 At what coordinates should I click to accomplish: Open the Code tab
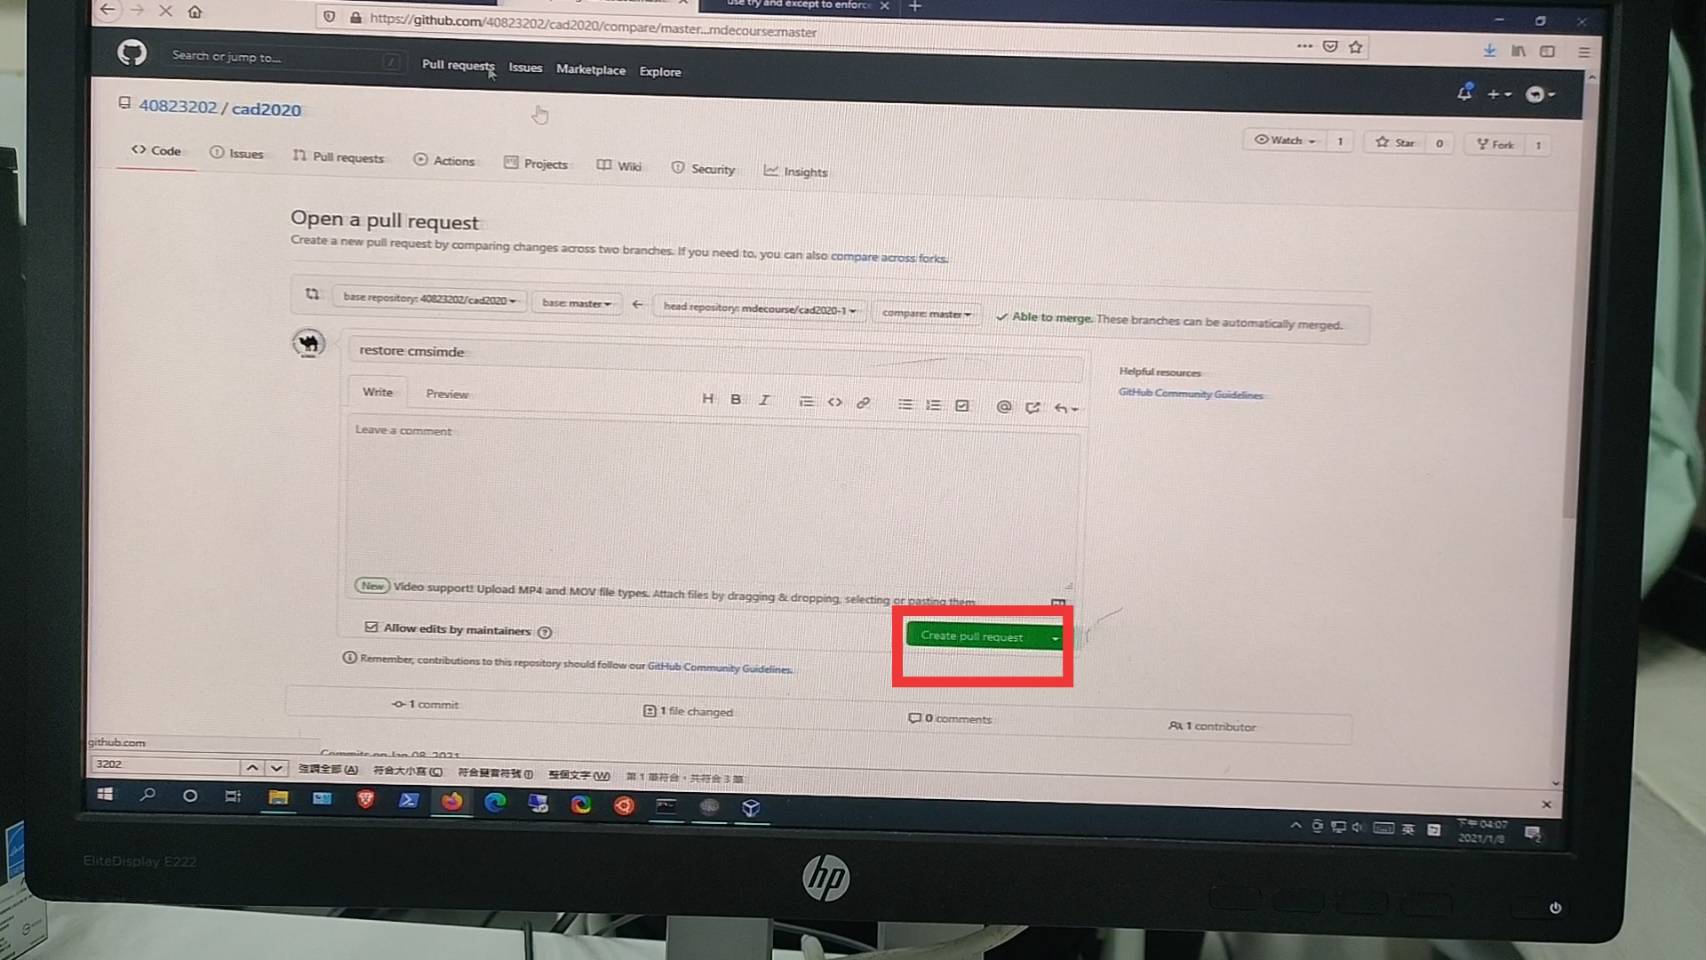pos(156,150)
